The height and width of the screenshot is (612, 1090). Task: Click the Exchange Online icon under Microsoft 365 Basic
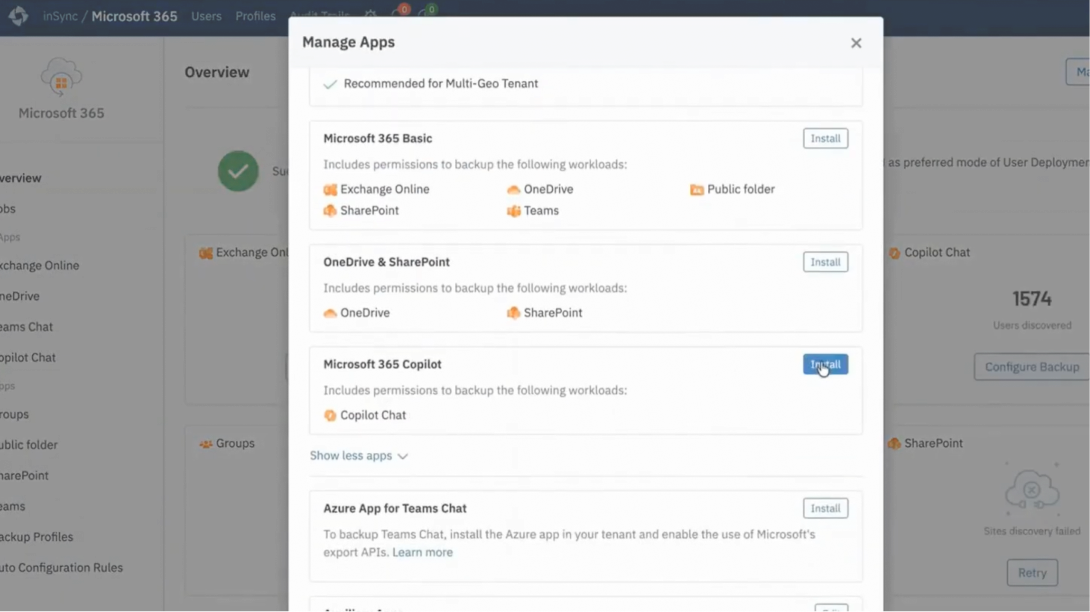[330, 189]
